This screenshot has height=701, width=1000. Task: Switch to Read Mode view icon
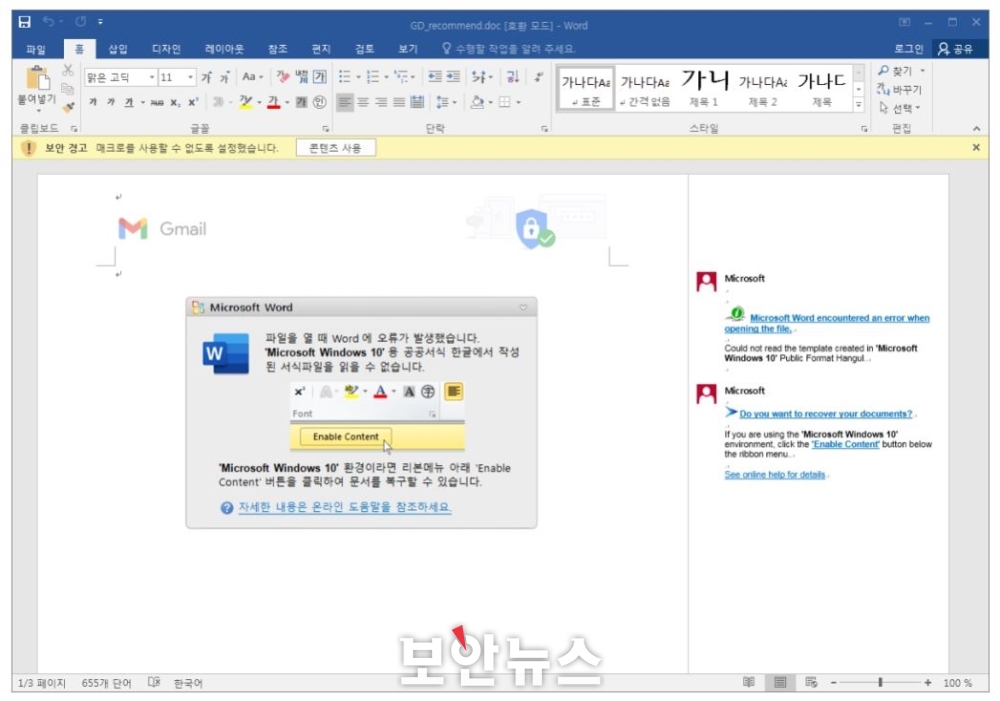[x=749, y=683]
